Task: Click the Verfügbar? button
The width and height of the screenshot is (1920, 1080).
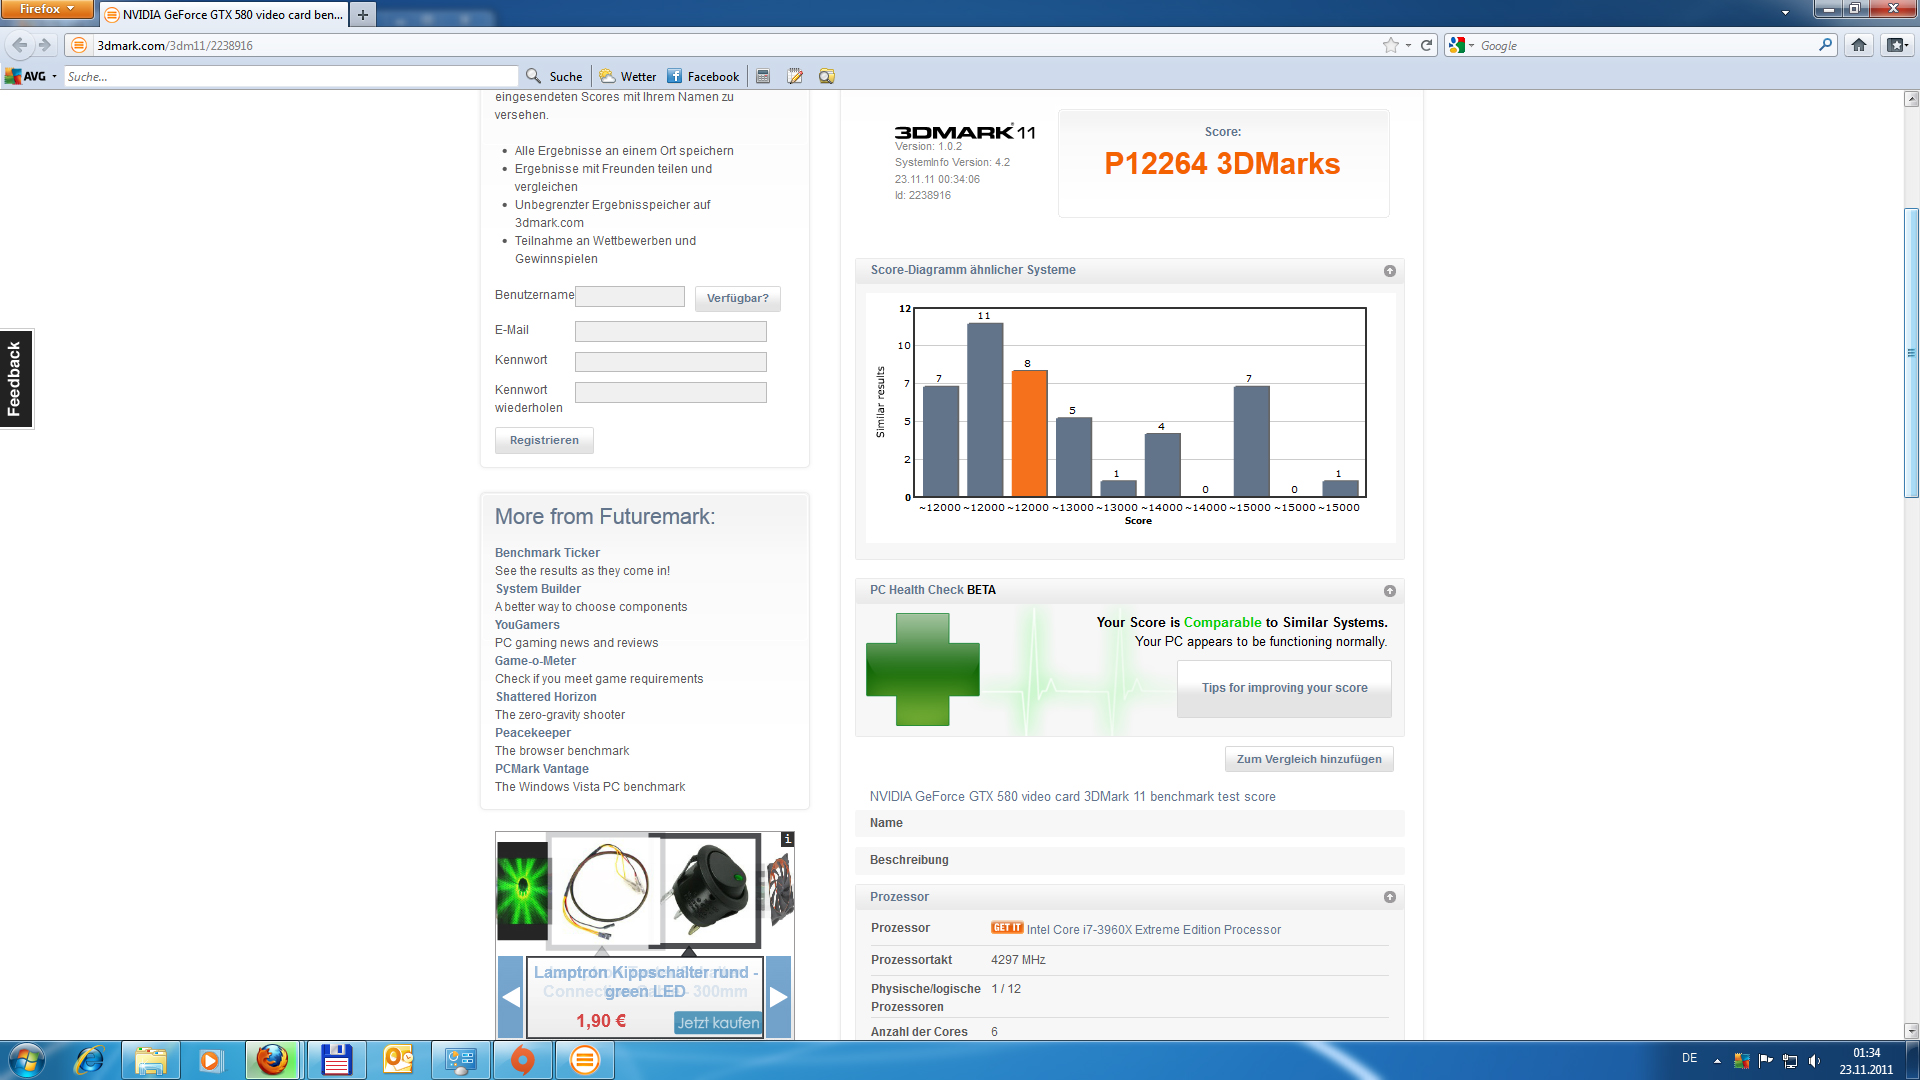Action: click(x=738, y=298)
